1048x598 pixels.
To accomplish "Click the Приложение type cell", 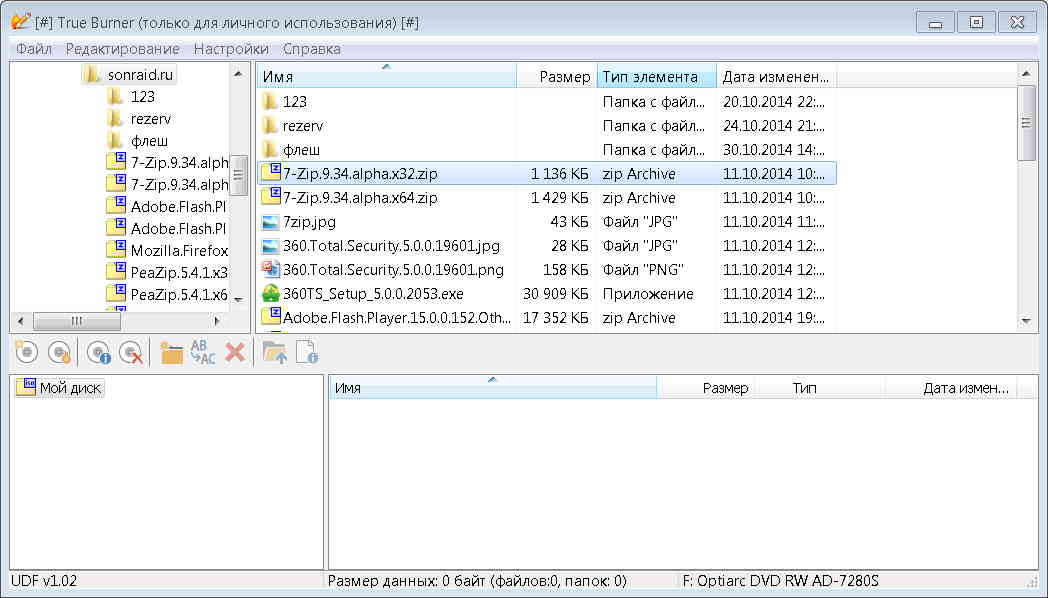I will pyautogui.click(x=648, y=294).
